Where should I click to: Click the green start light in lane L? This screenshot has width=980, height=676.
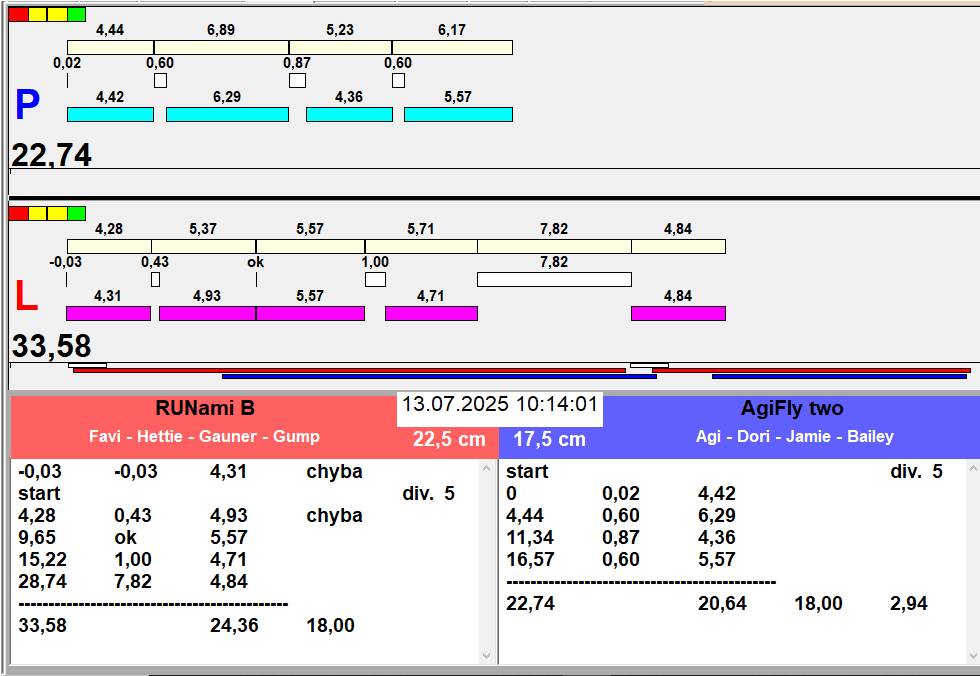click(76, 213)
